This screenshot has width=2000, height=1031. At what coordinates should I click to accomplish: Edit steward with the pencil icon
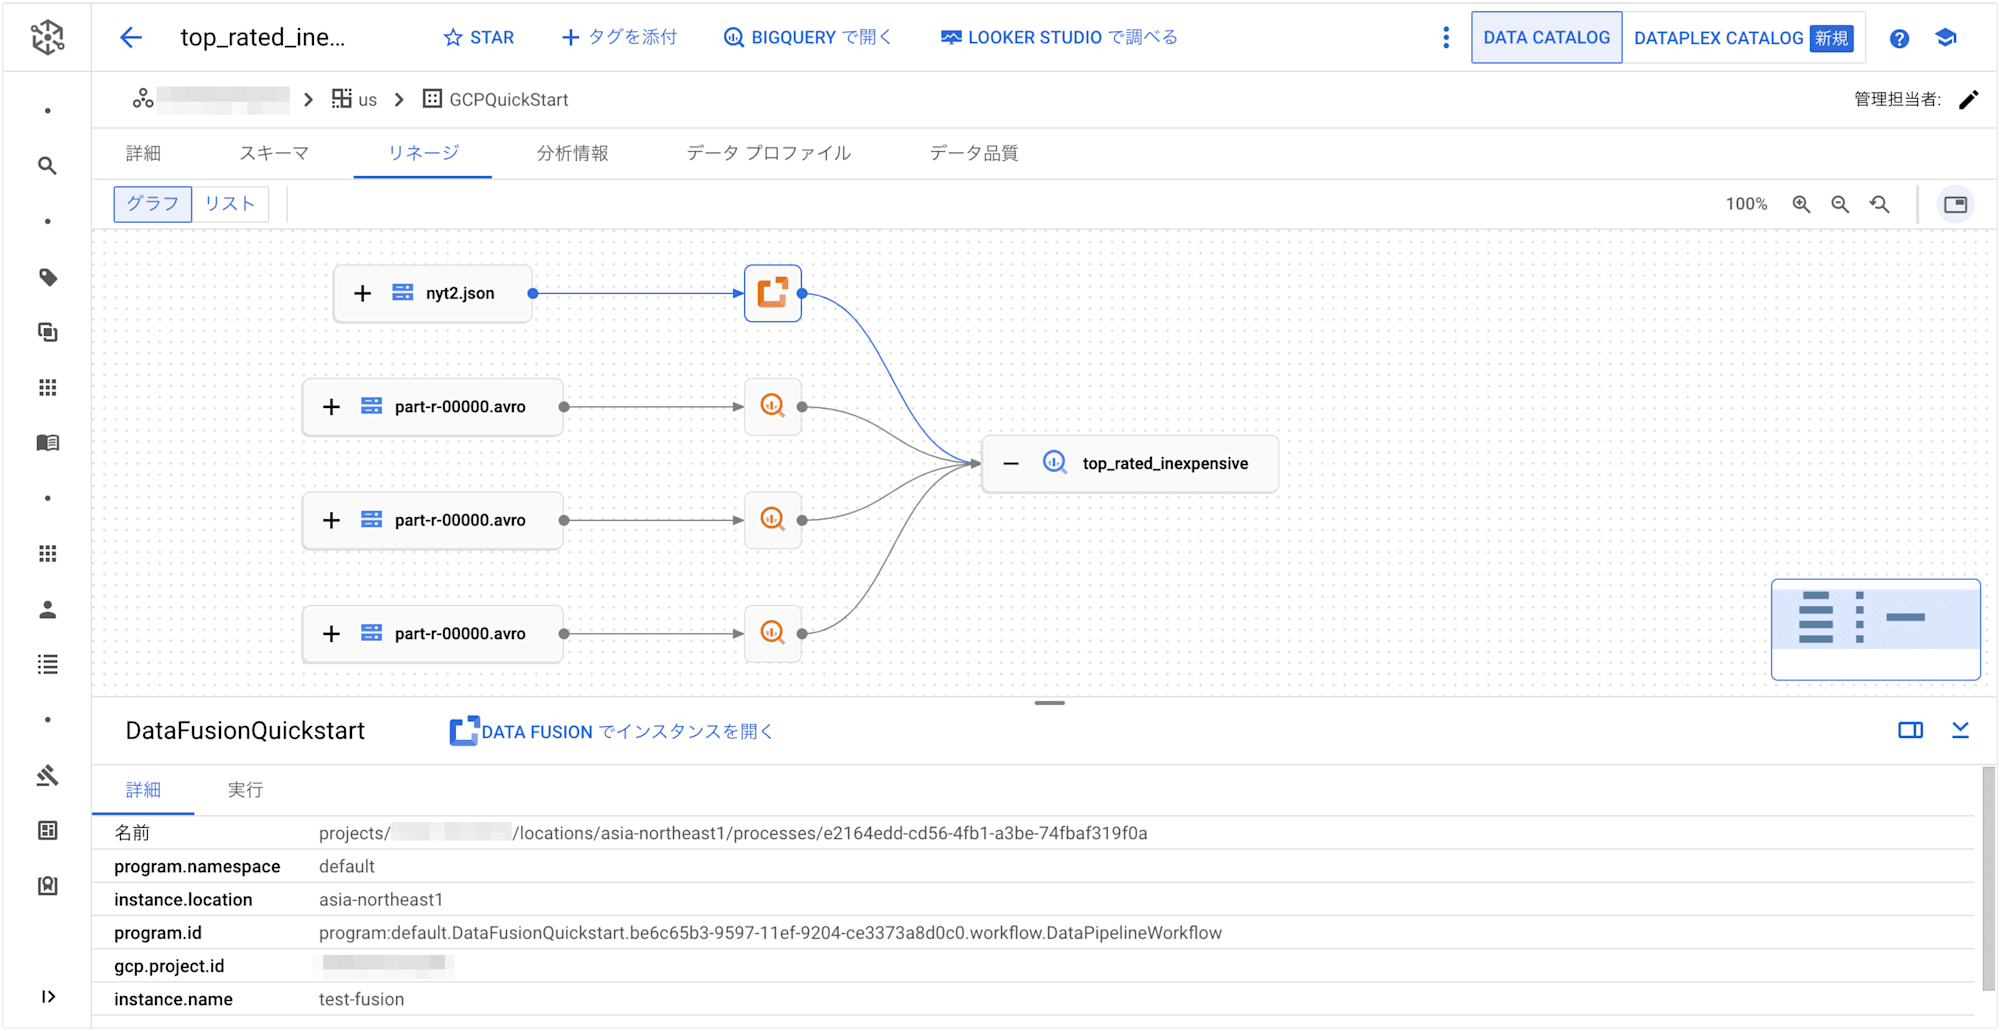tap(1968, 99)
